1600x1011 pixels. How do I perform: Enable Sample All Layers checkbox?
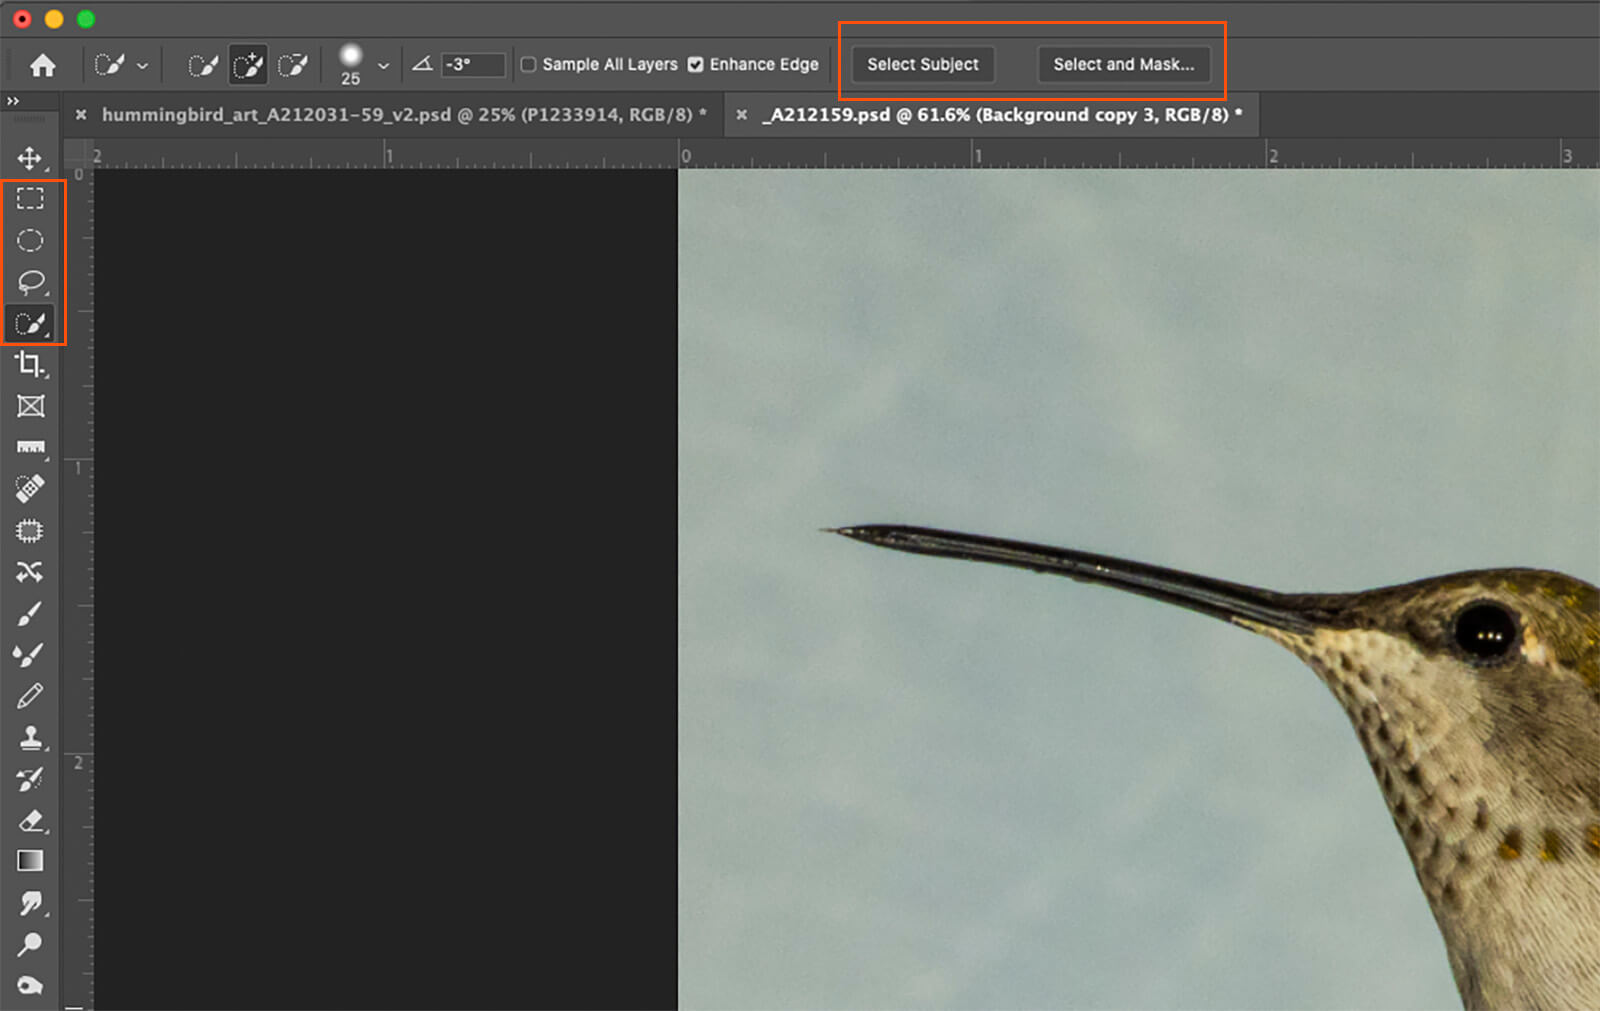[529, 65]
